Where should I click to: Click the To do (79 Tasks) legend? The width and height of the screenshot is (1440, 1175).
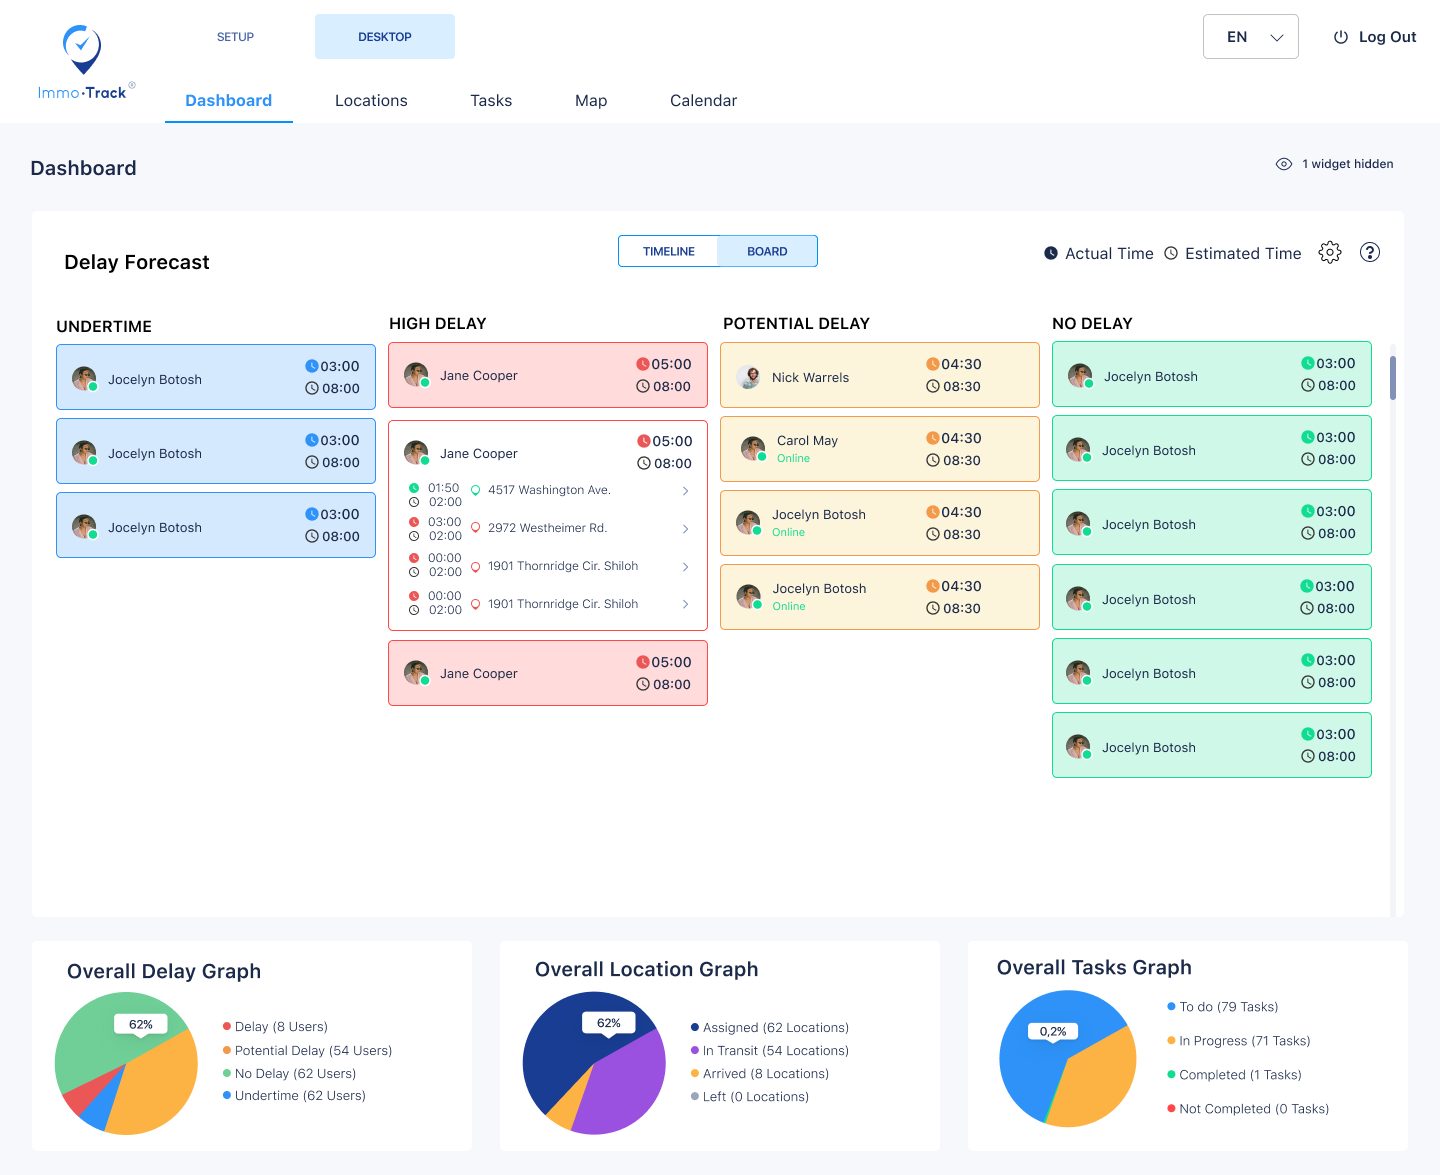point(1223,1007)
